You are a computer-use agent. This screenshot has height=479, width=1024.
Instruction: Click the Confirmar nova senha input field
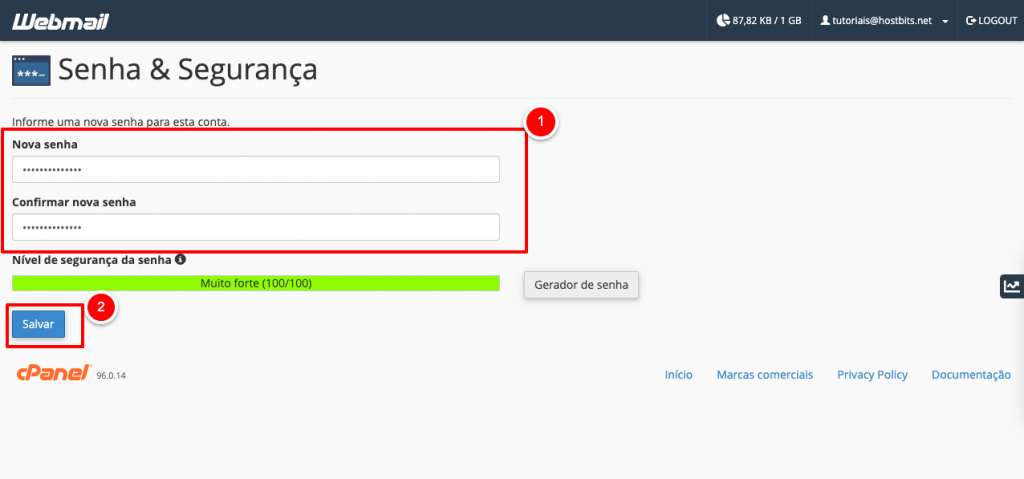pyautogui.click(x=256, y=227)
